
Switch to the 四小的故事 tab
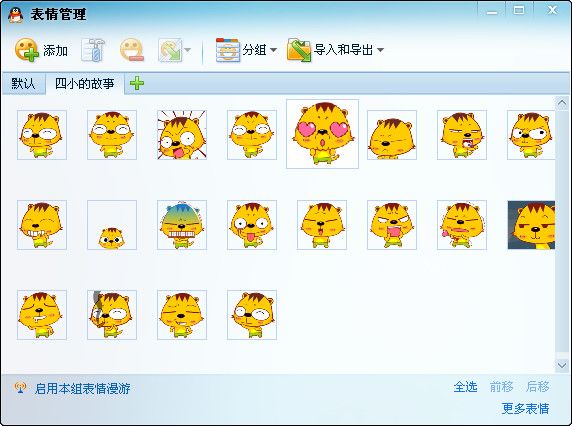coord(84,84)
